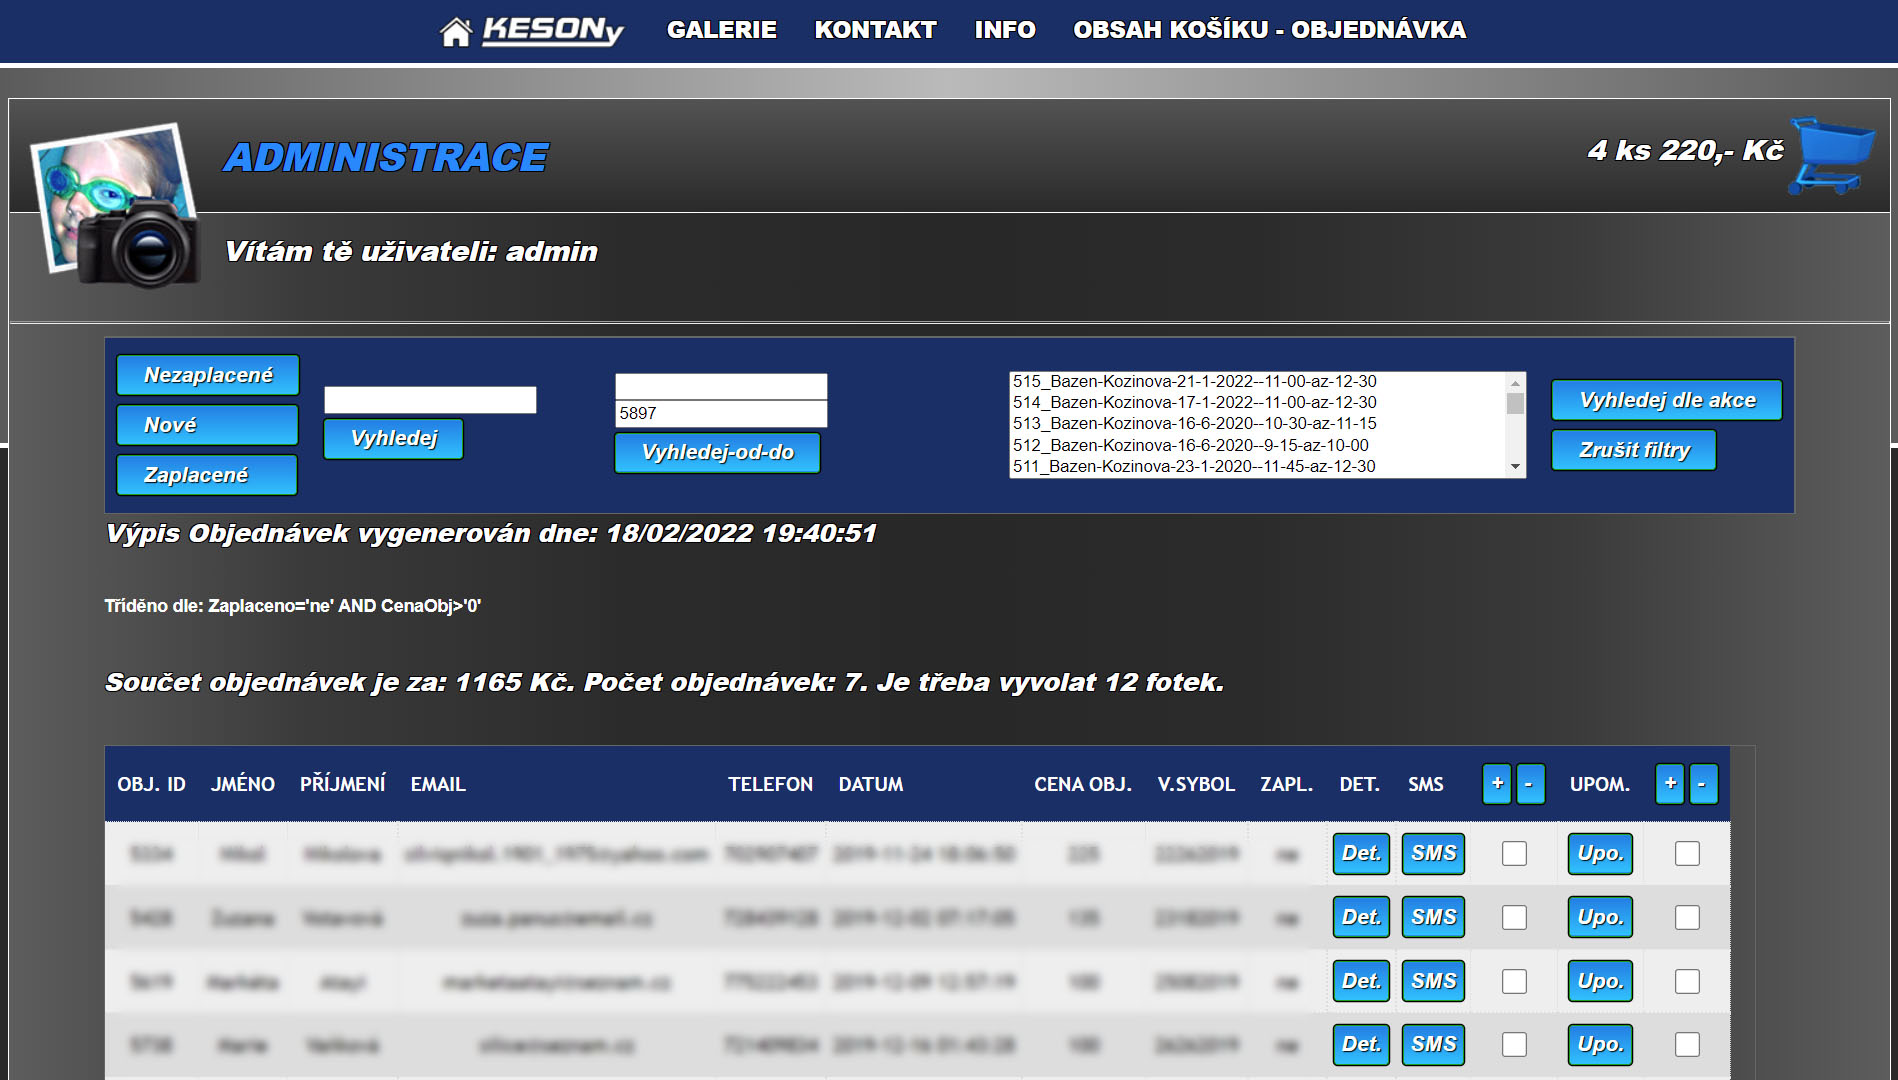Go to the KONTAKT page
This screenshot has width=1898, height=1080.
point(875,30)
